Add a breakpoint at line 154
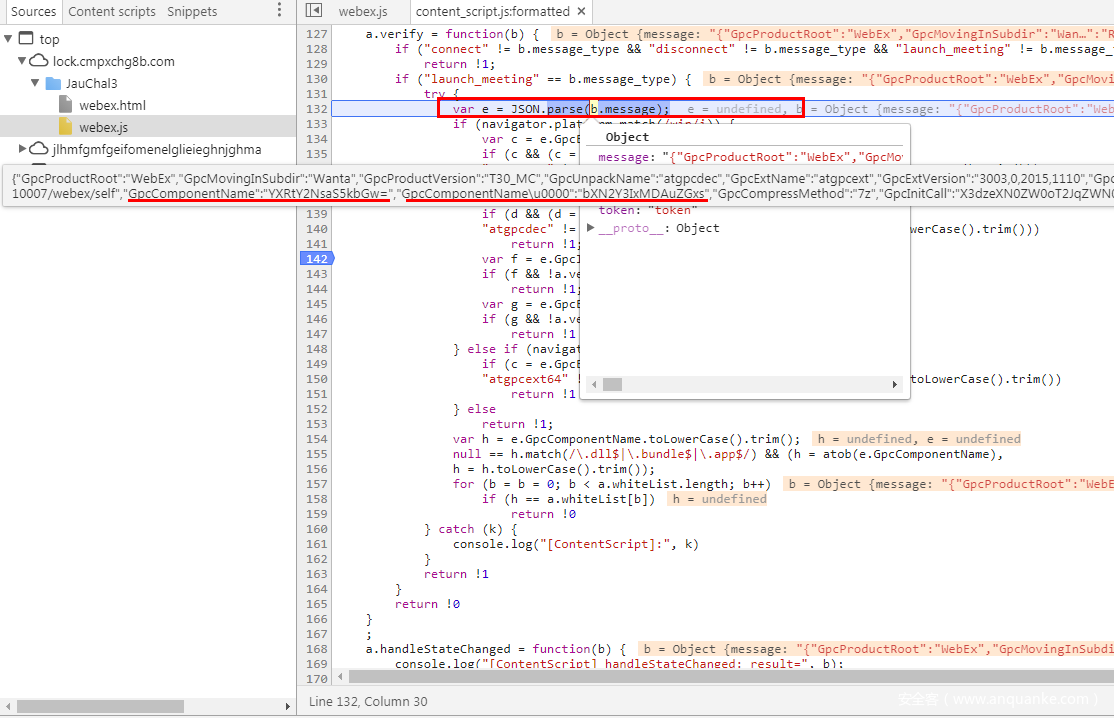This screenshot has width=1114, height=718. (316, 439)
